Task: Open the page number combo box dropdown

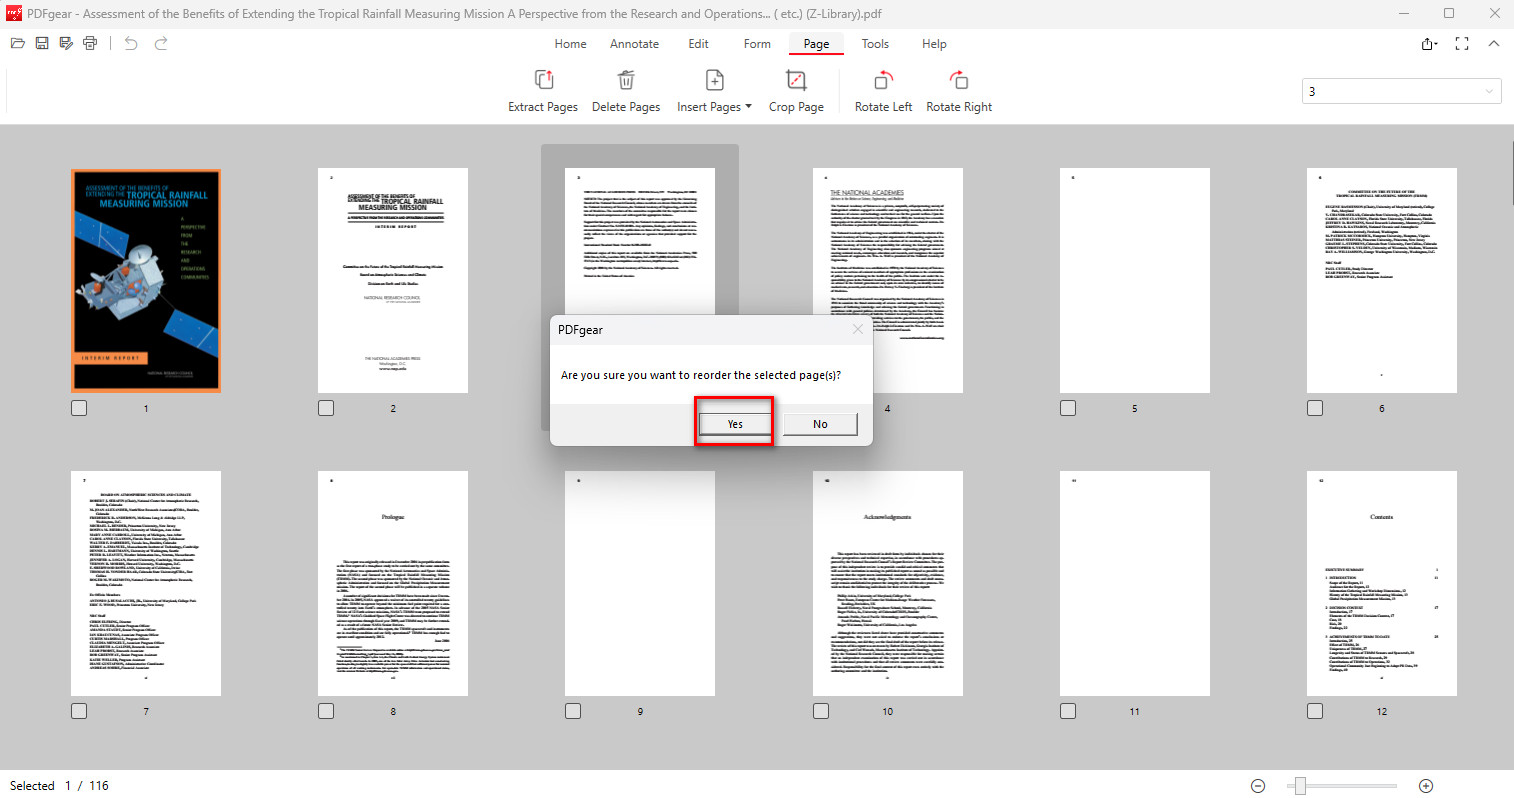Action: tap(1489, 90)
